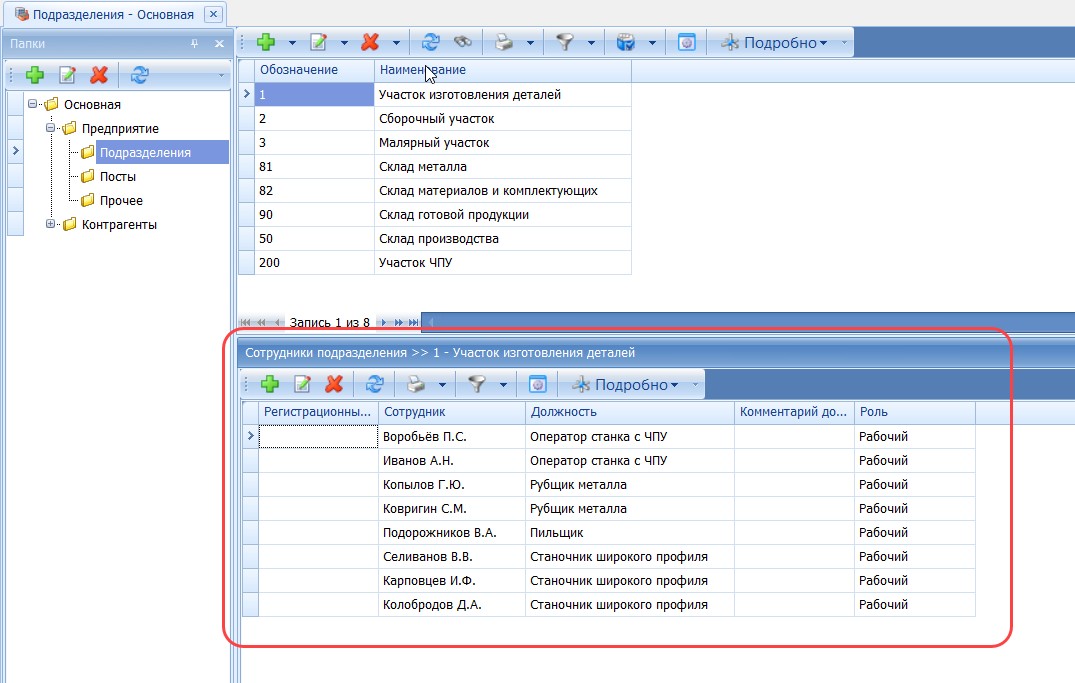The height and width of the screenshot is (683, 1075).
Task: Sort by the Должность column header
Action: coord(629,412)
